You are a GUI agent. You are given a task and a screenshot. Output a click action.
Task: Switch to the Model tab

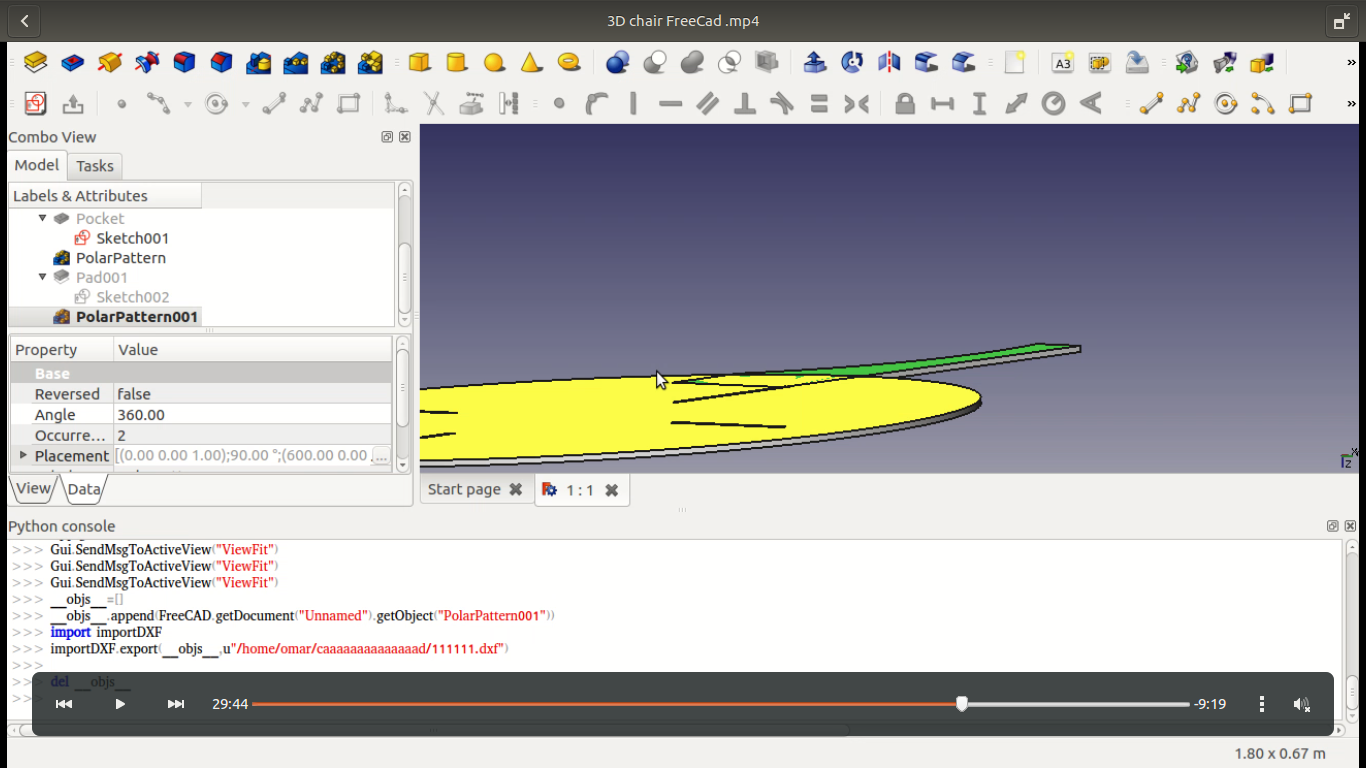37,165
